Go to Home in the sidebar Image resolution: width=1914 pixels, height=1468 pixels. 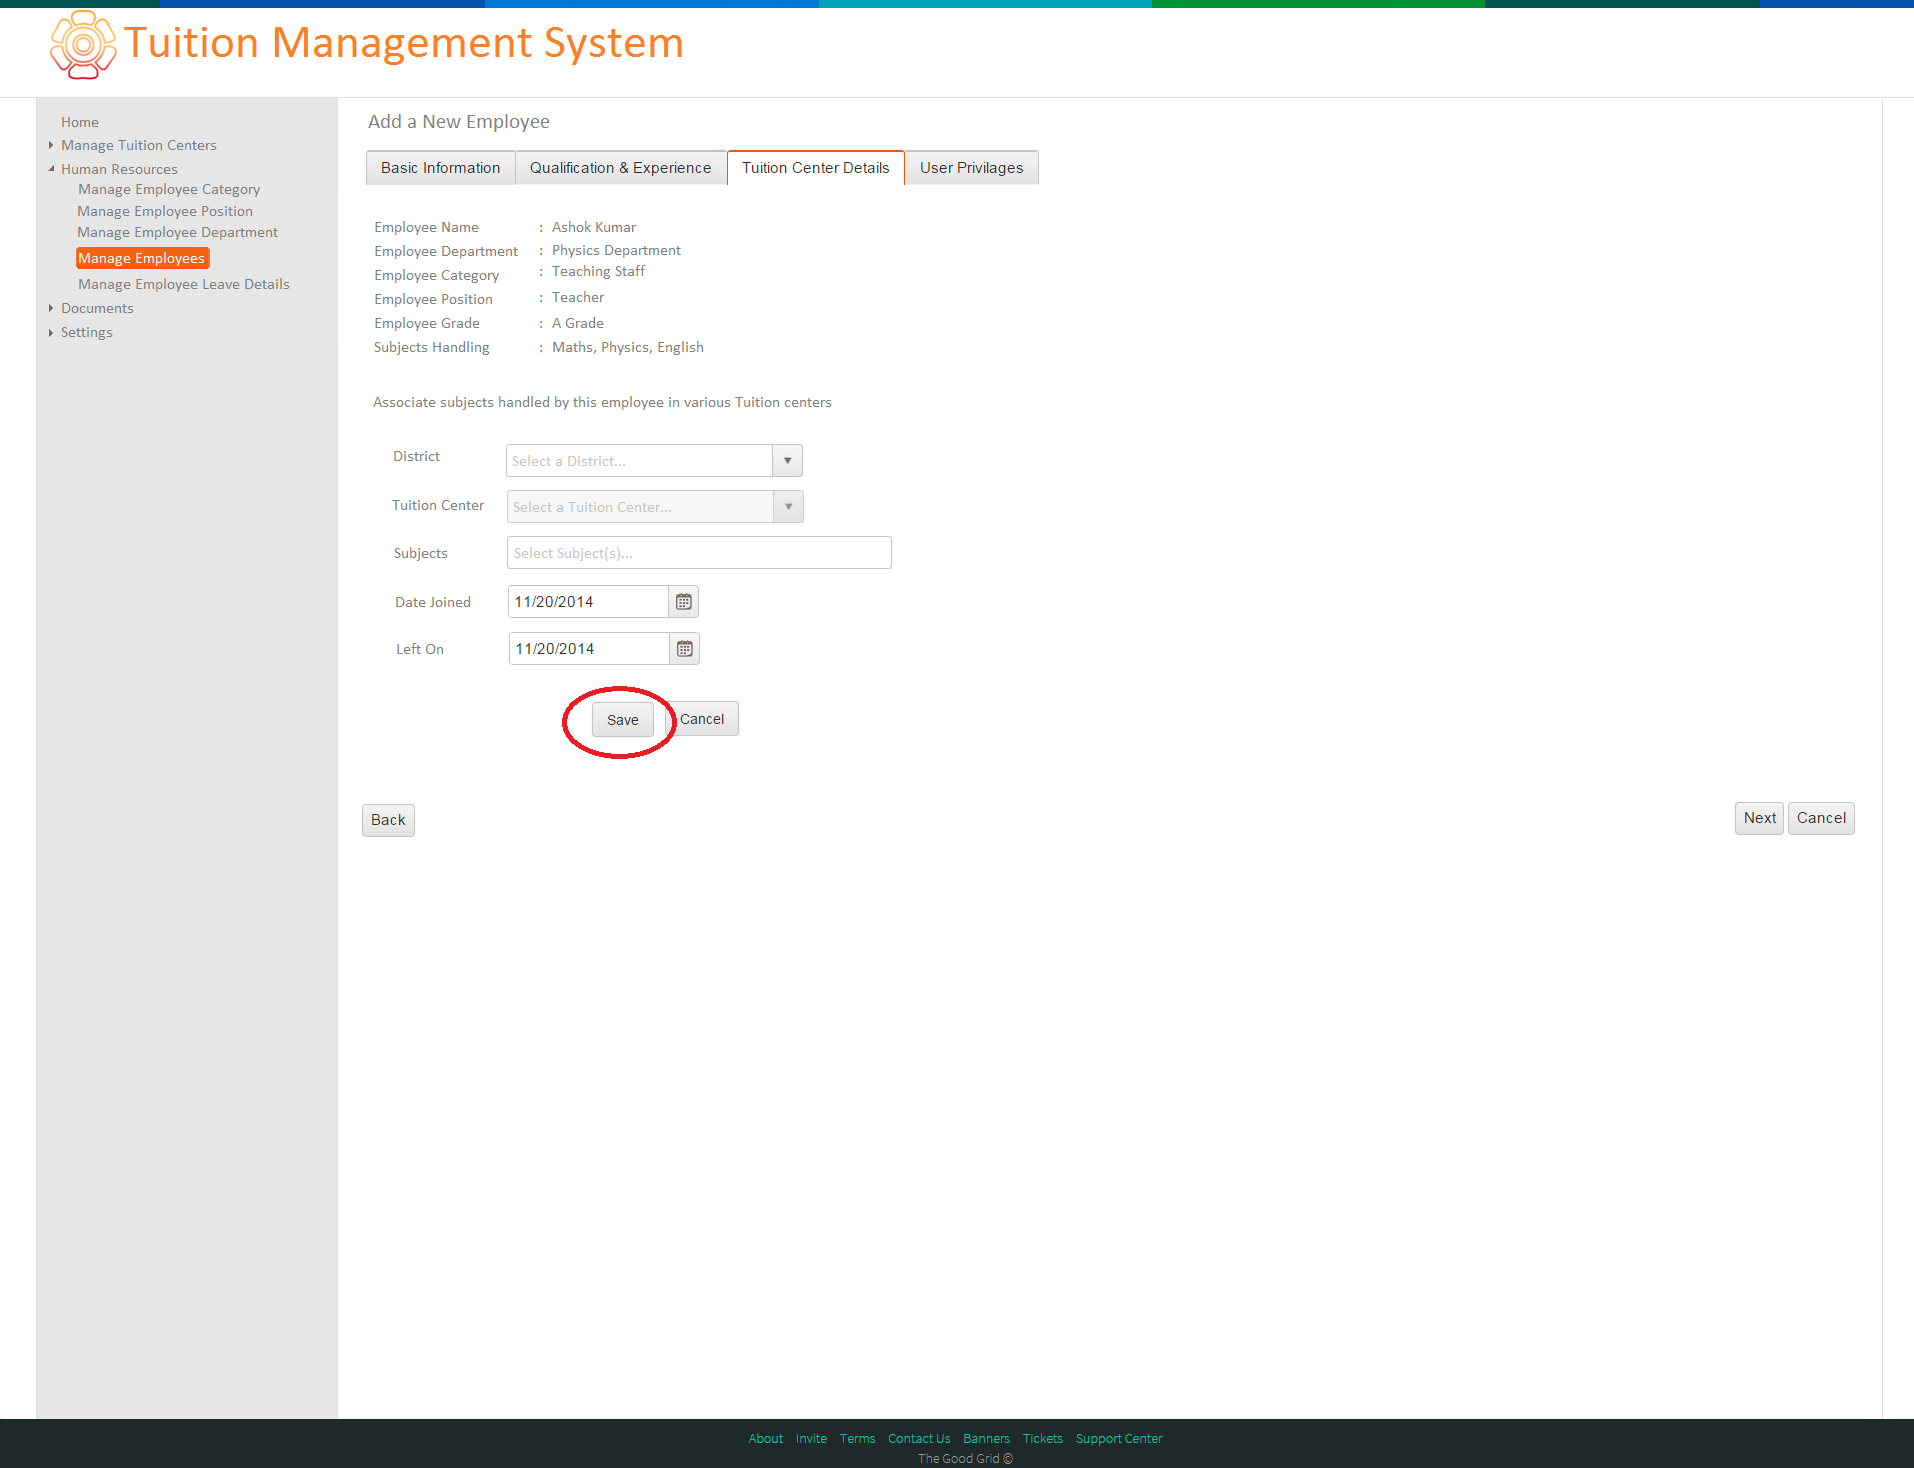80,122
